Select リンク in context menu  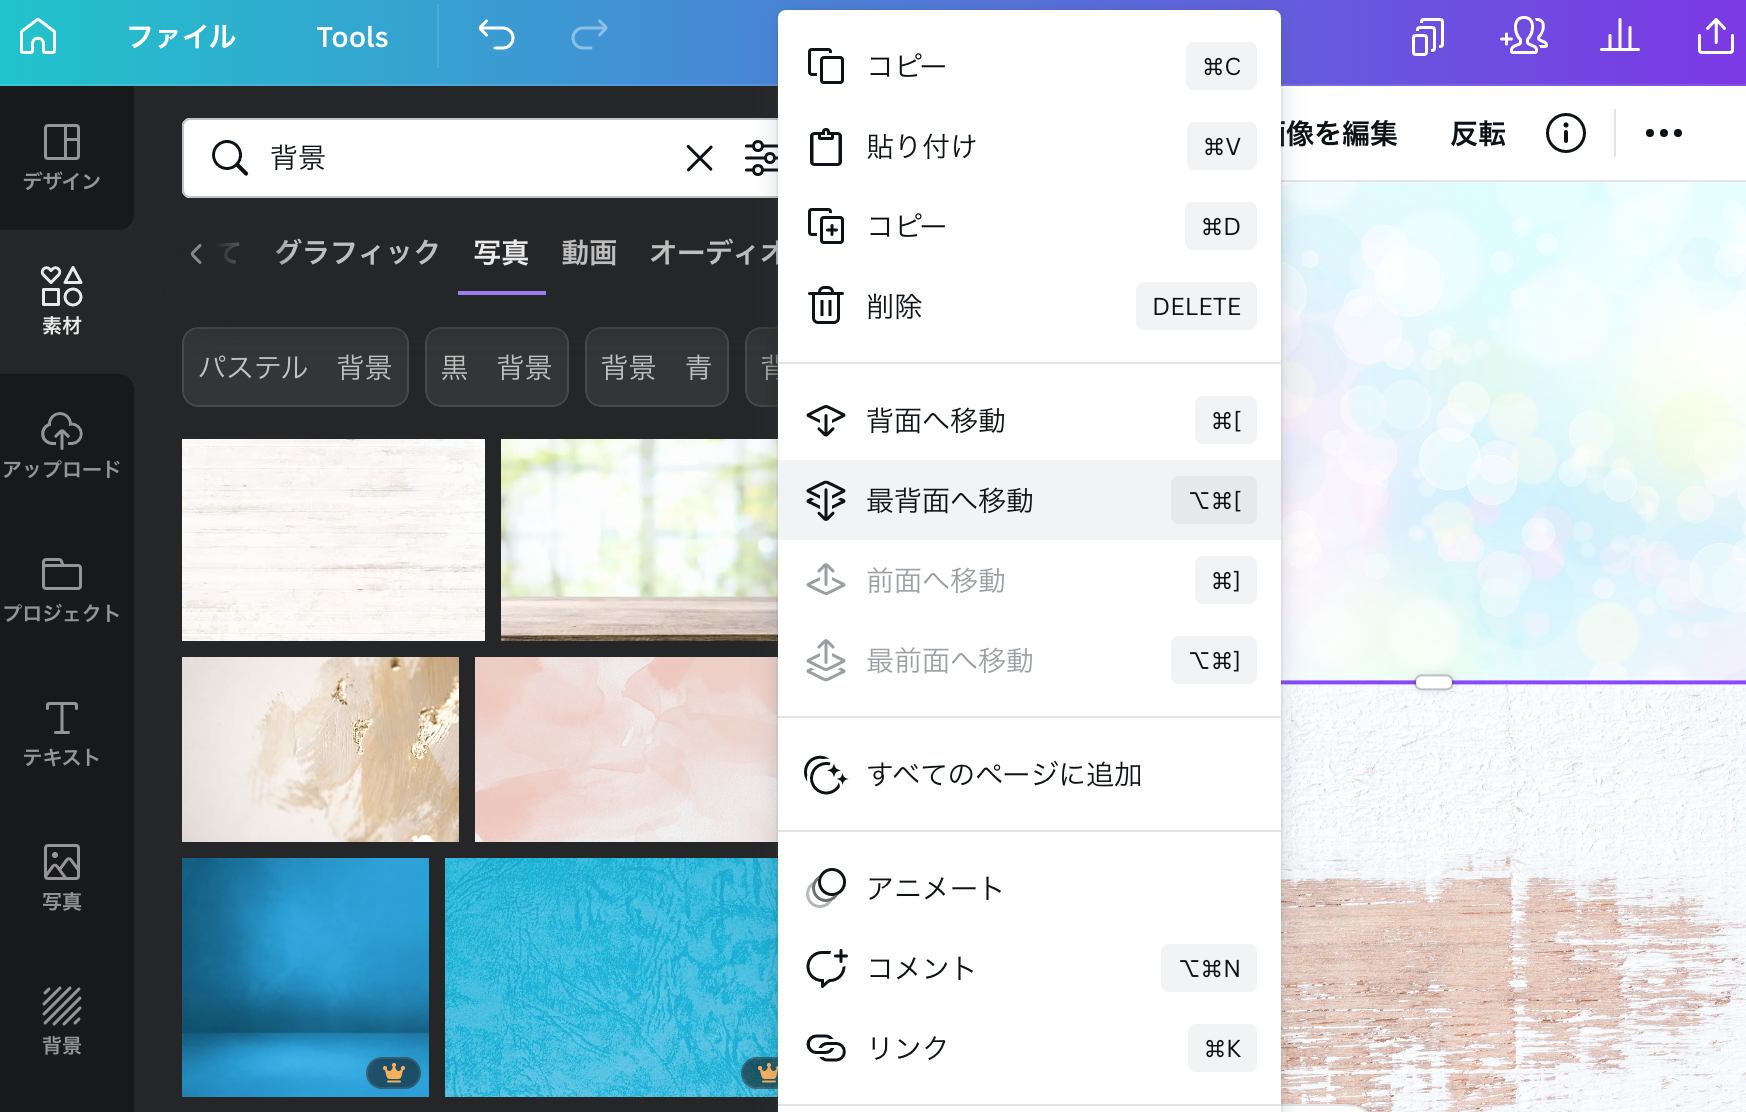1029,1048
